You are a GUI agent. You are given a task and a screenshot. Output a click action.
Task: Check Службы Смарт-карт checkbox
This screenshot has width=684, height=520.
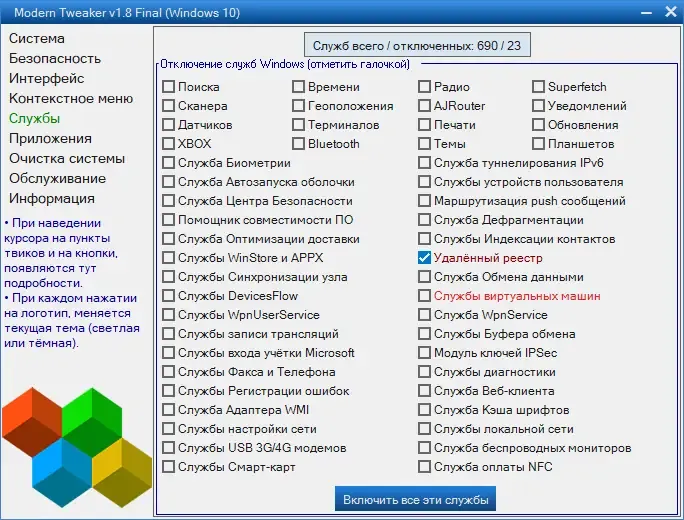coord(168,467)
